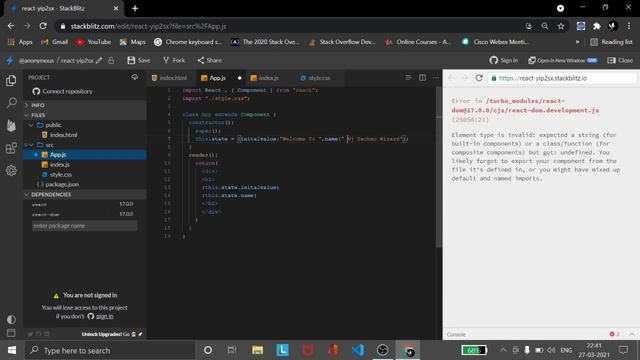This screenshot has height=360, width=640.
Task: Click the enter package name field
Action: (x=84, y=226)
